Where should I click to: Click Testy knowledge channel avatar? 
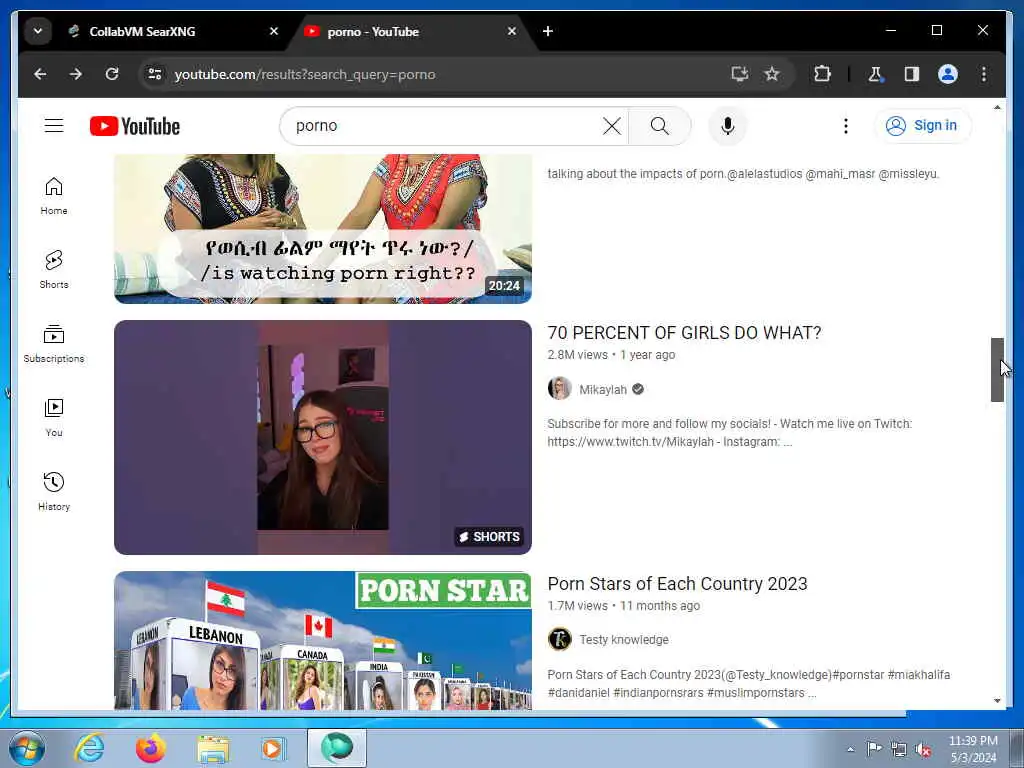560,639
